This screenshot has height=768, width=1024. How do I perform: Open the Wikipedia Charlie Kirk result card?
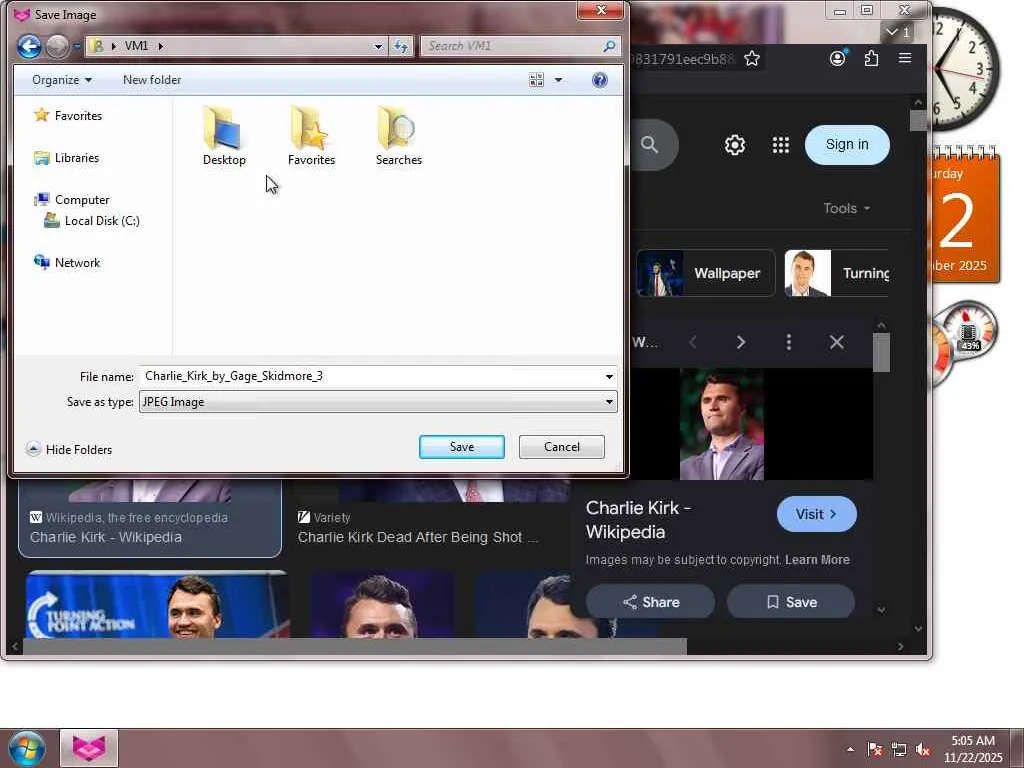pos(150,519)
